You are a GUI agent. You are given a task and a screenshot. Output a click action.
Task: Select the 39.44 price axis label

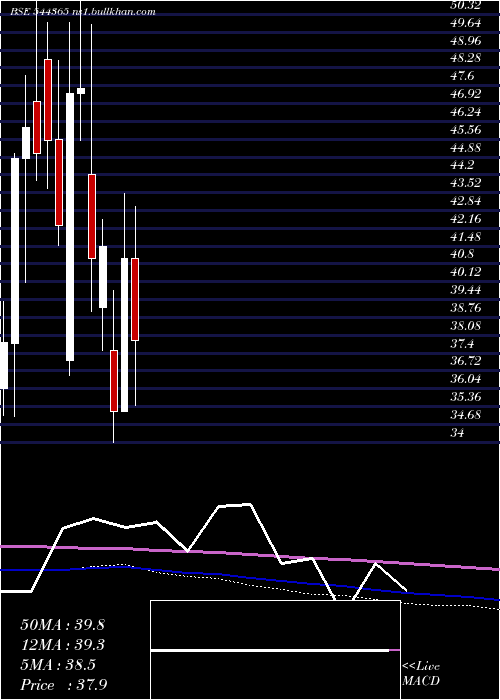(x=466, y=290)
